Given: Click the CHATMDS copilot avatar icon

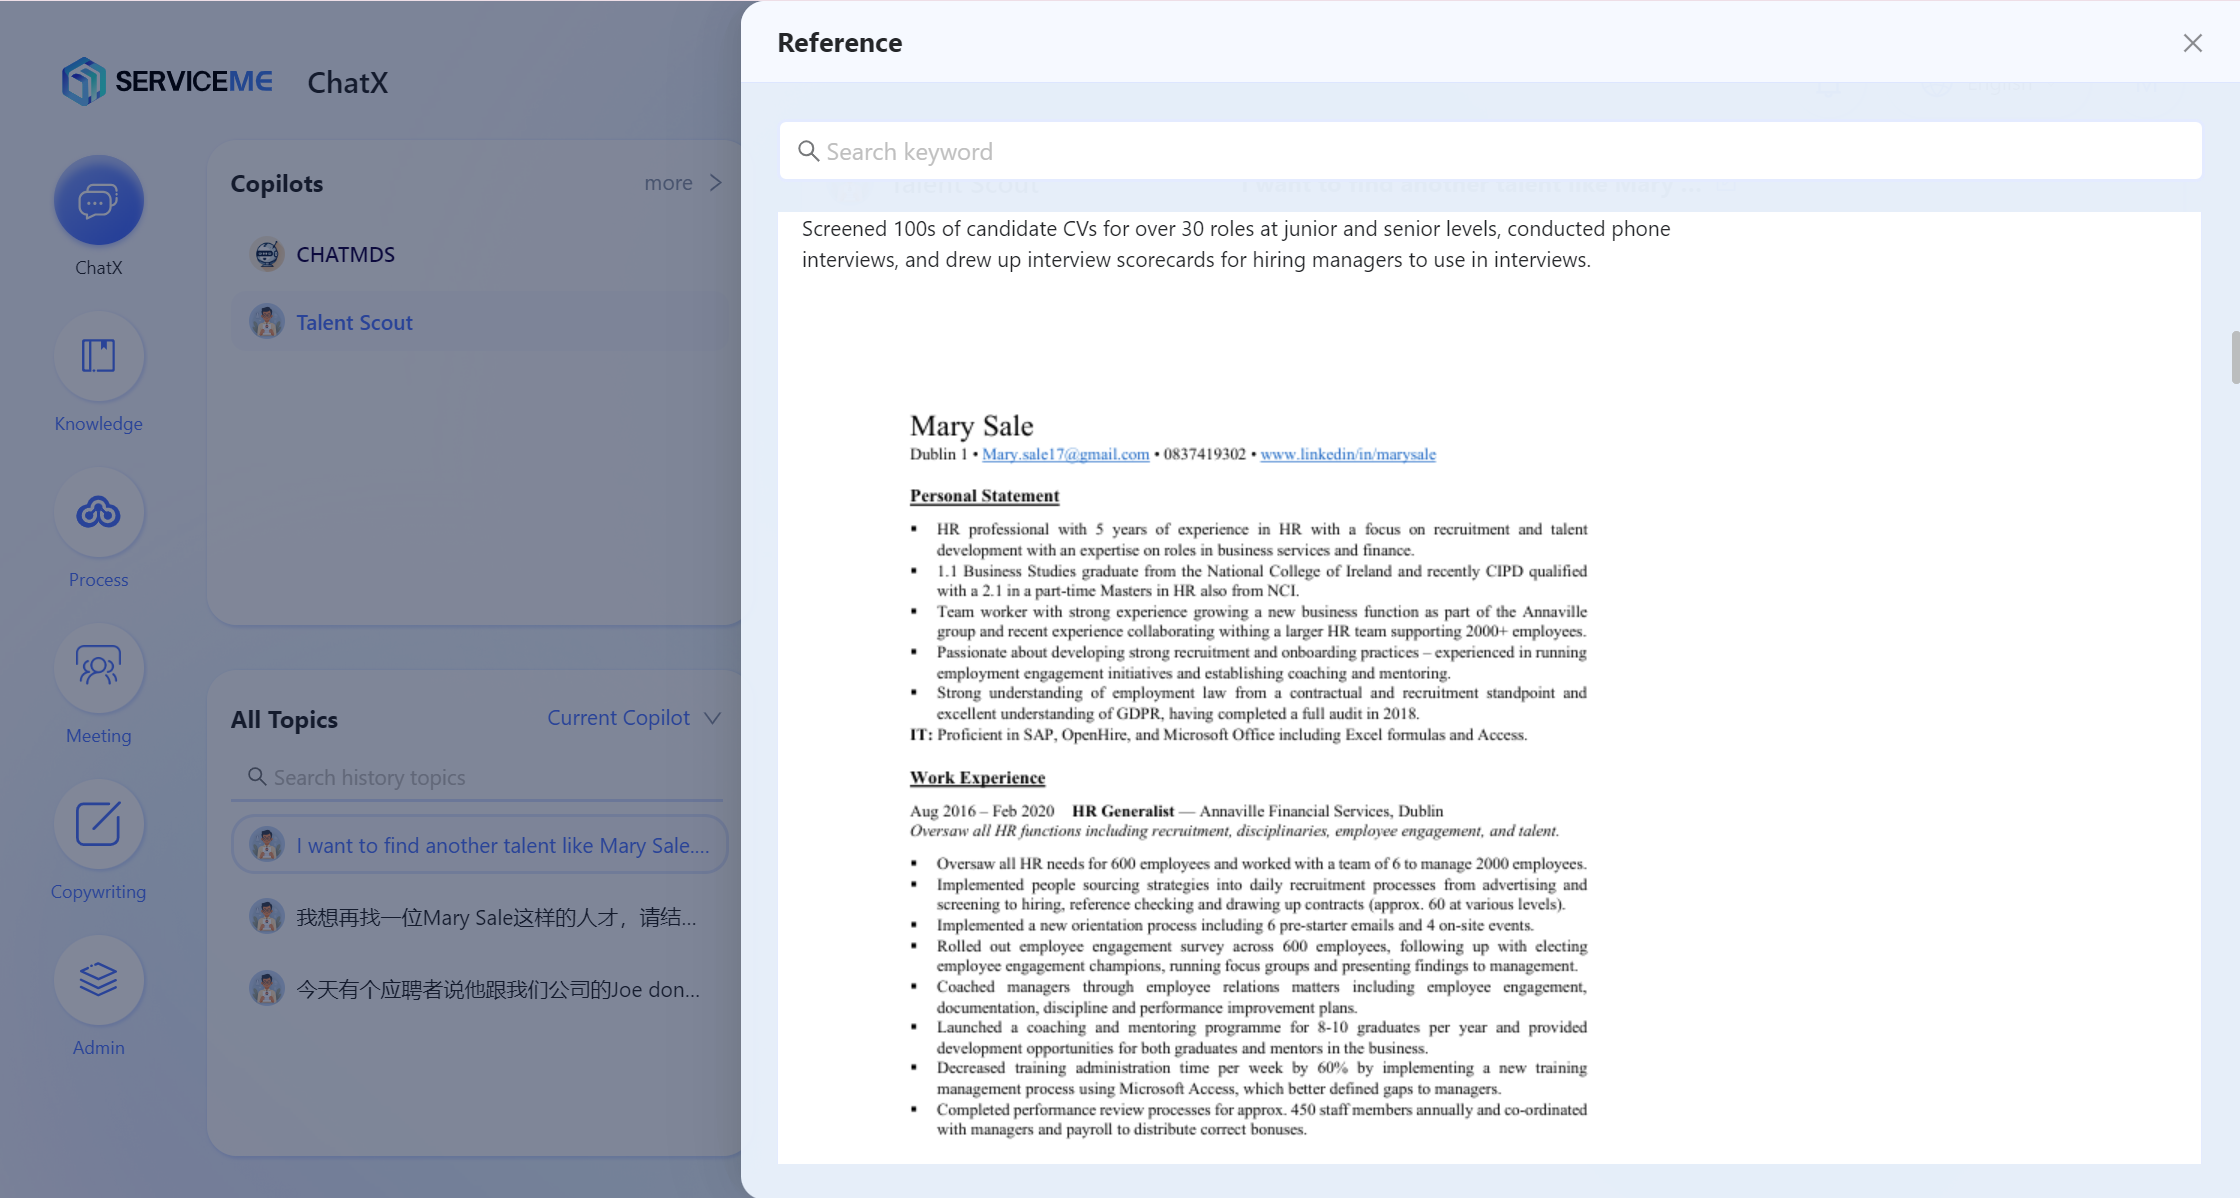Looking at the screenshot, I should (266, 254).
